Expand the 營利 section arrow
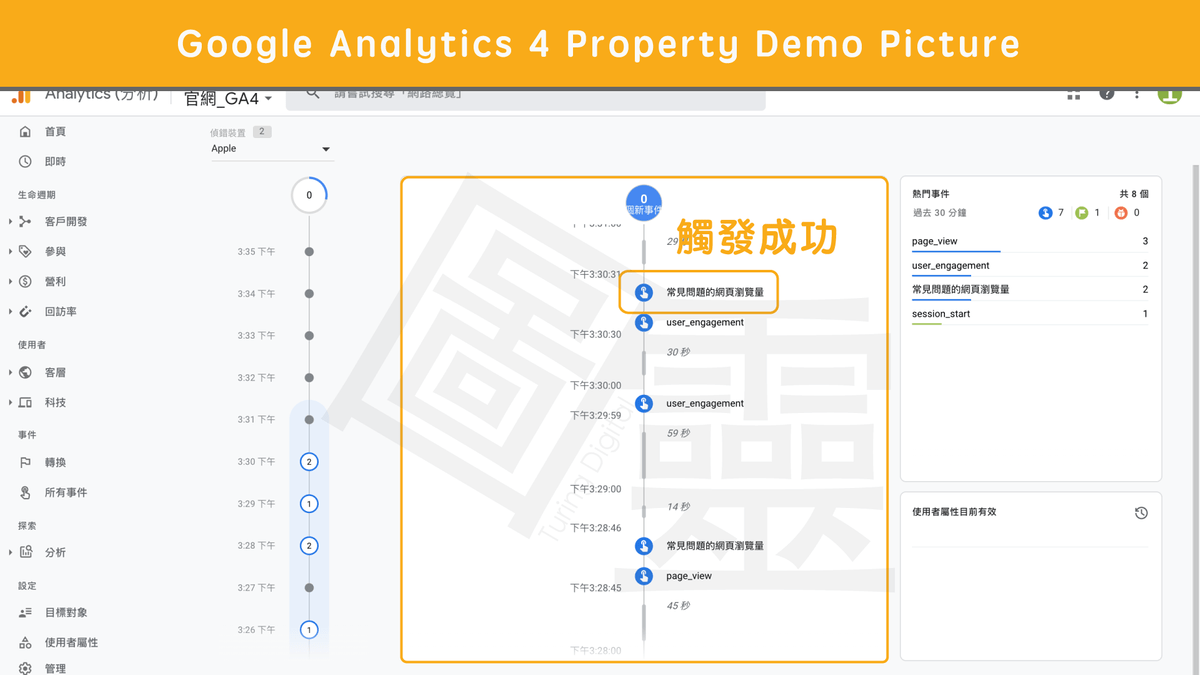Viewport: 1200px width, 675px height. [x=10, y=282]
